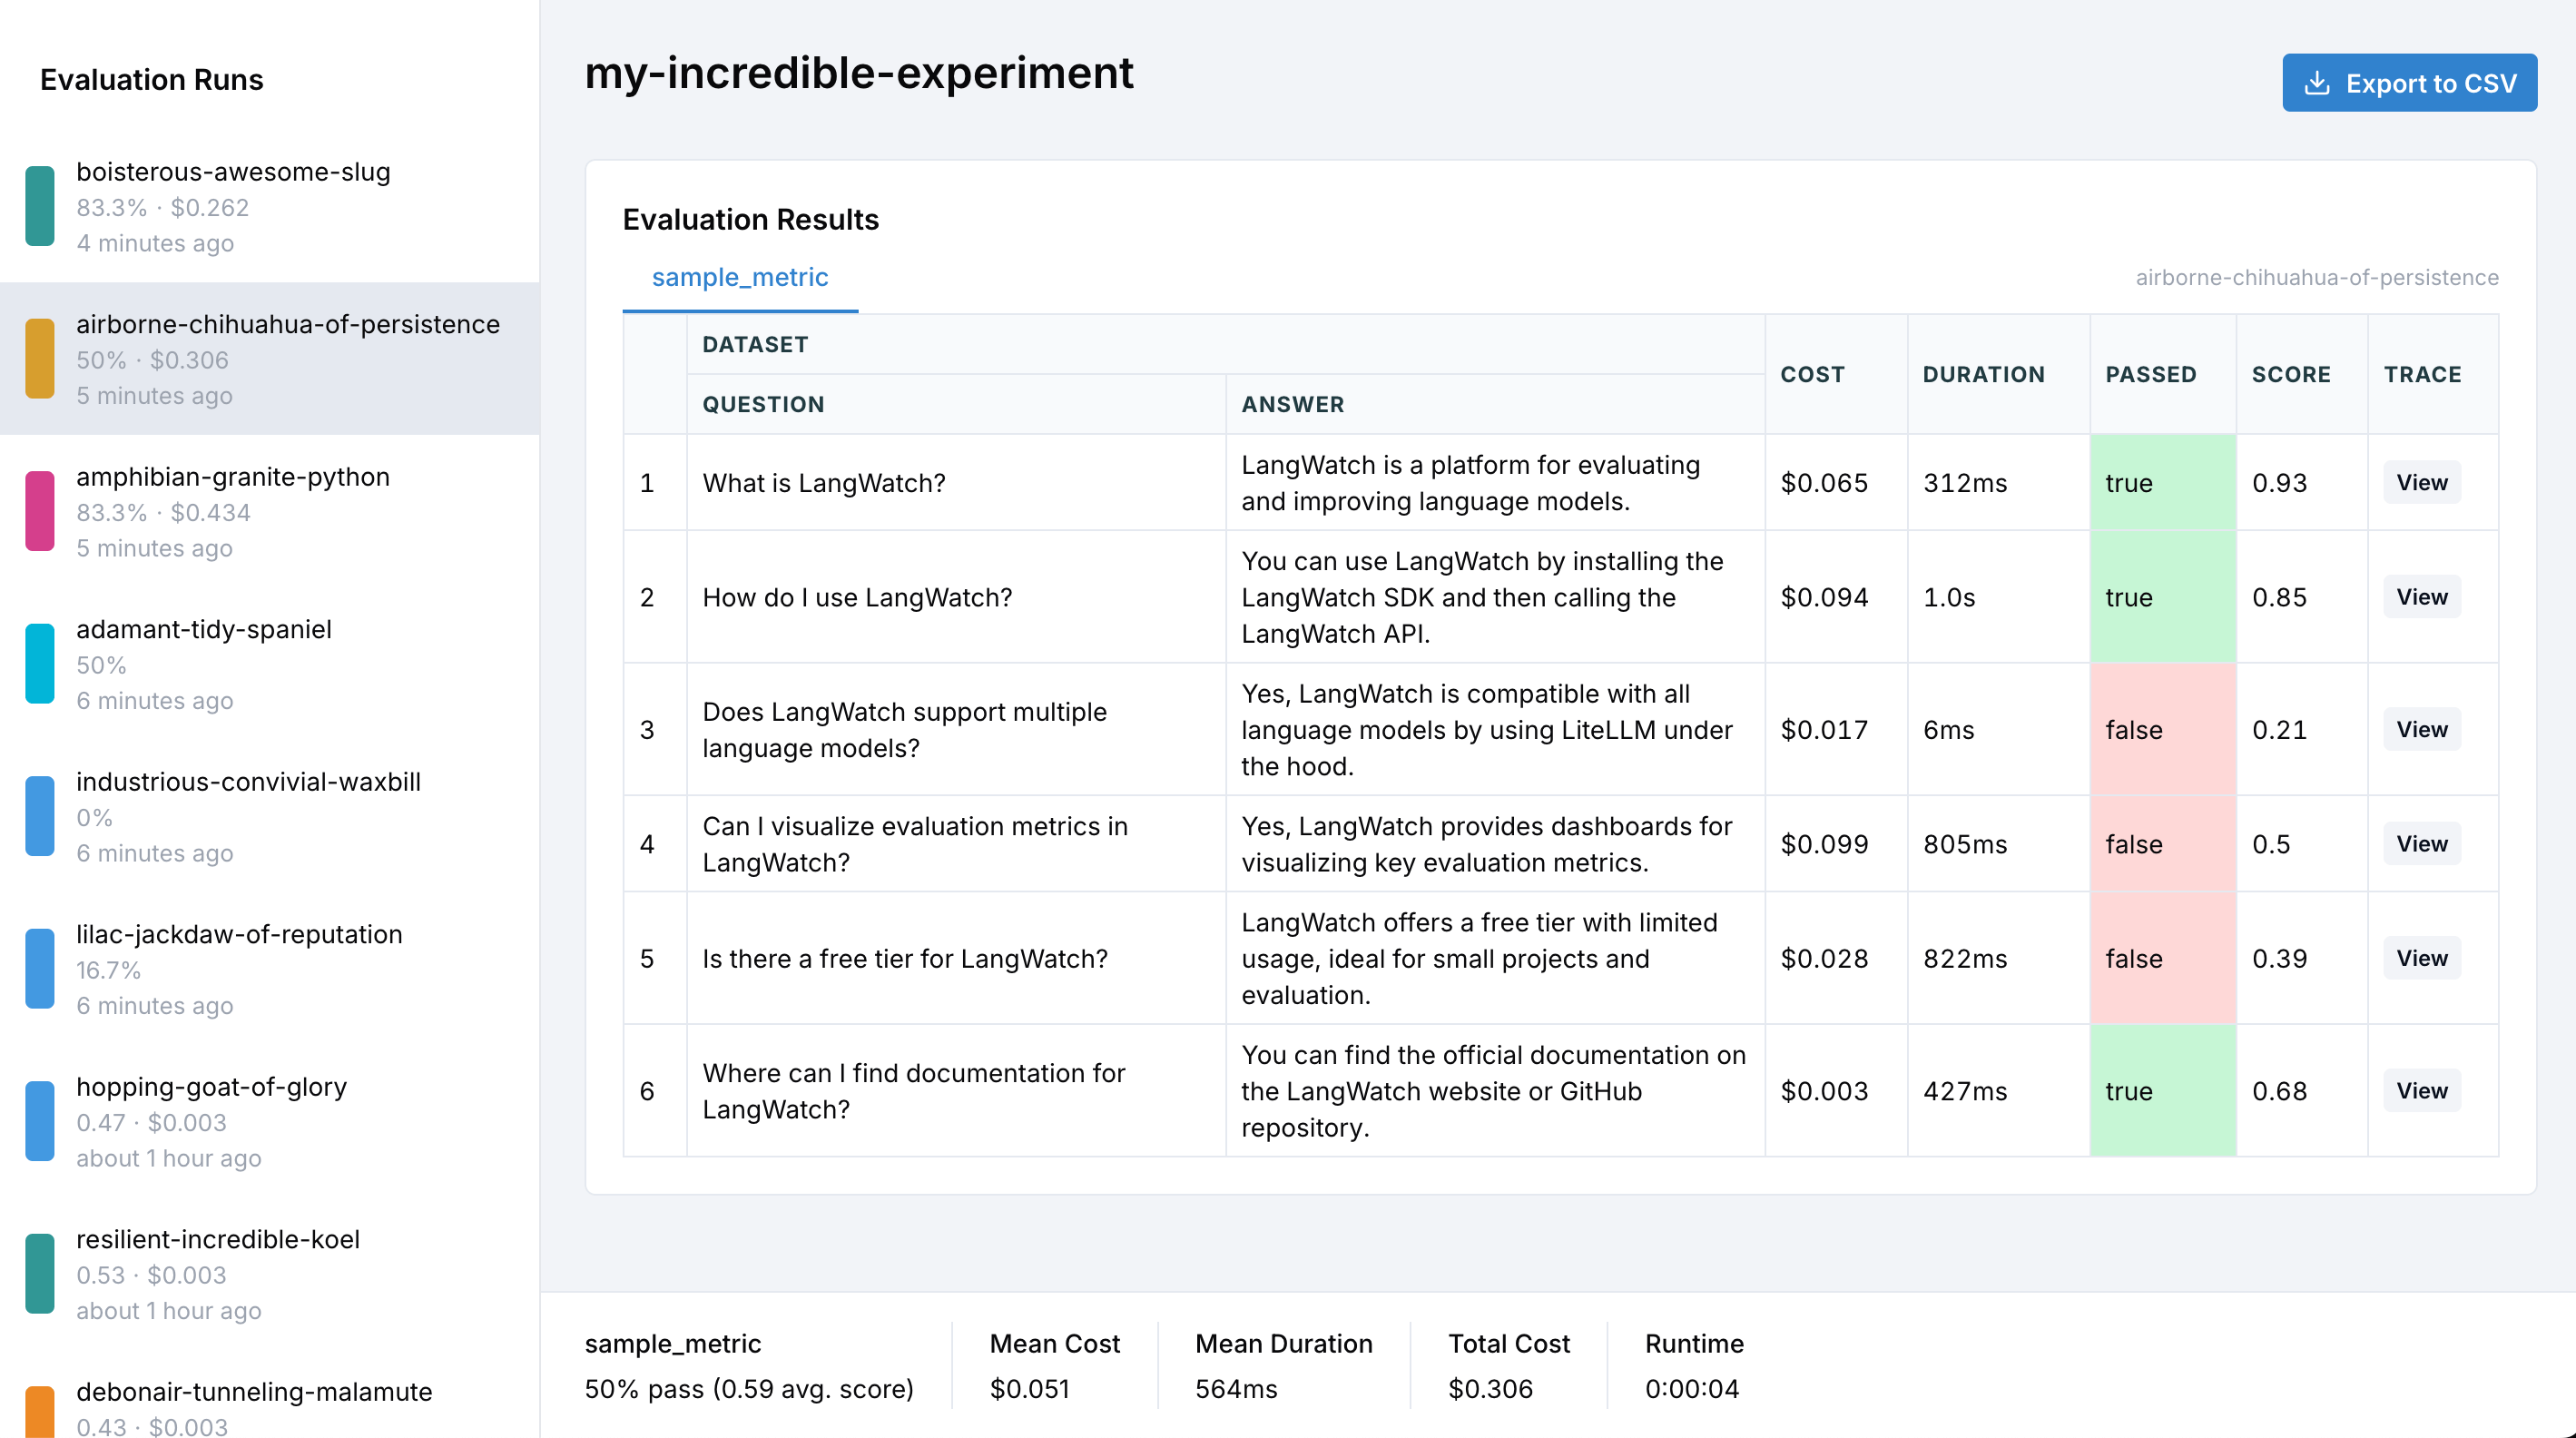This screenshot has height=1438, width=2576.
Task: View trace for row 1 What is LangWatch
Action: (2421, 482)
